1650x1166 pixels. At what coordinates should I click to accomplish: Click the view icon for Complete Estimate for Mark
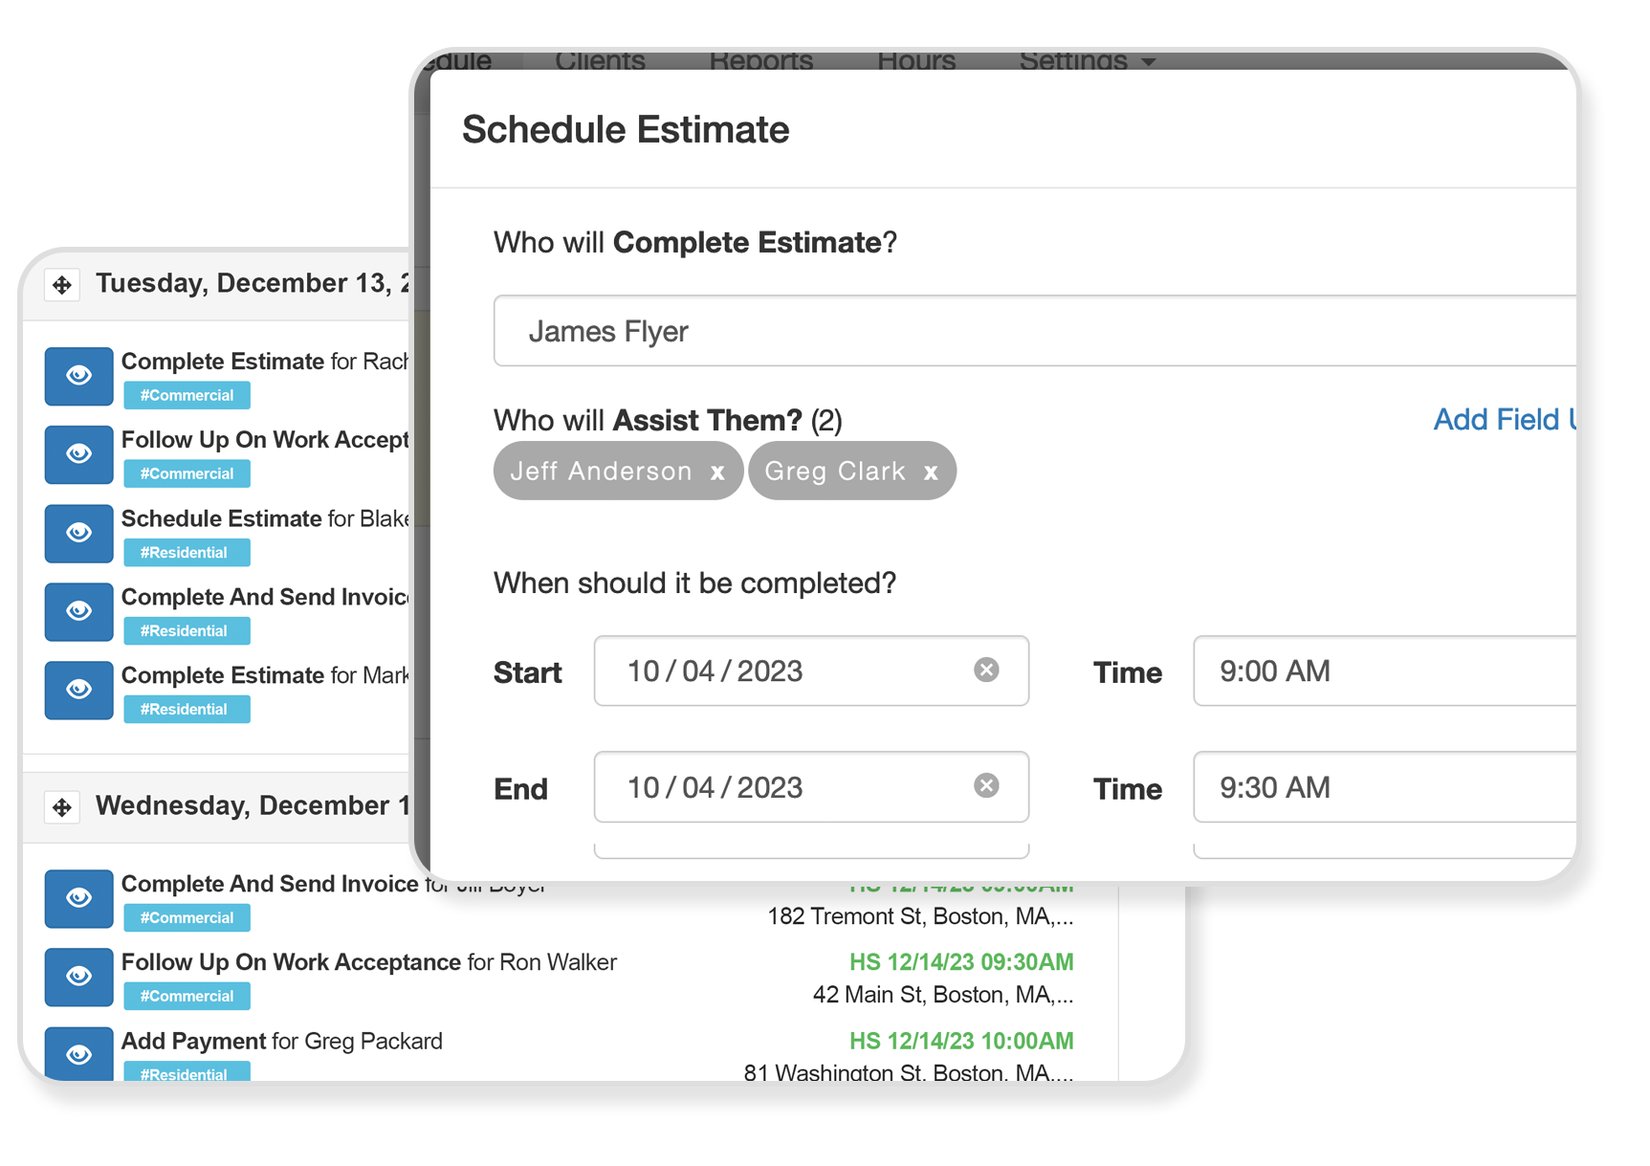coord(78,690)
